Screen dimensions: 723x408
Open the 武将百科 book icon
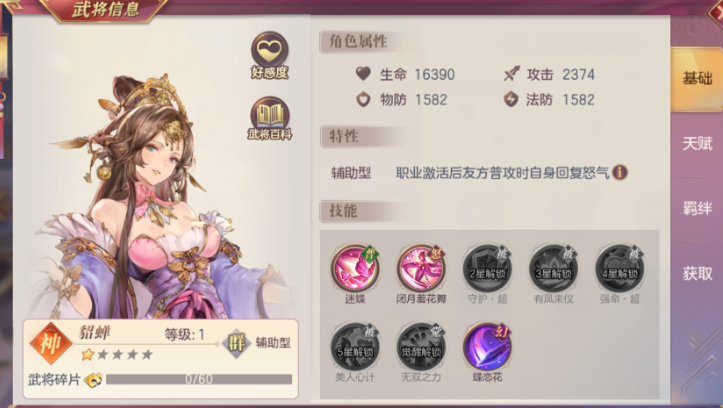270,118
